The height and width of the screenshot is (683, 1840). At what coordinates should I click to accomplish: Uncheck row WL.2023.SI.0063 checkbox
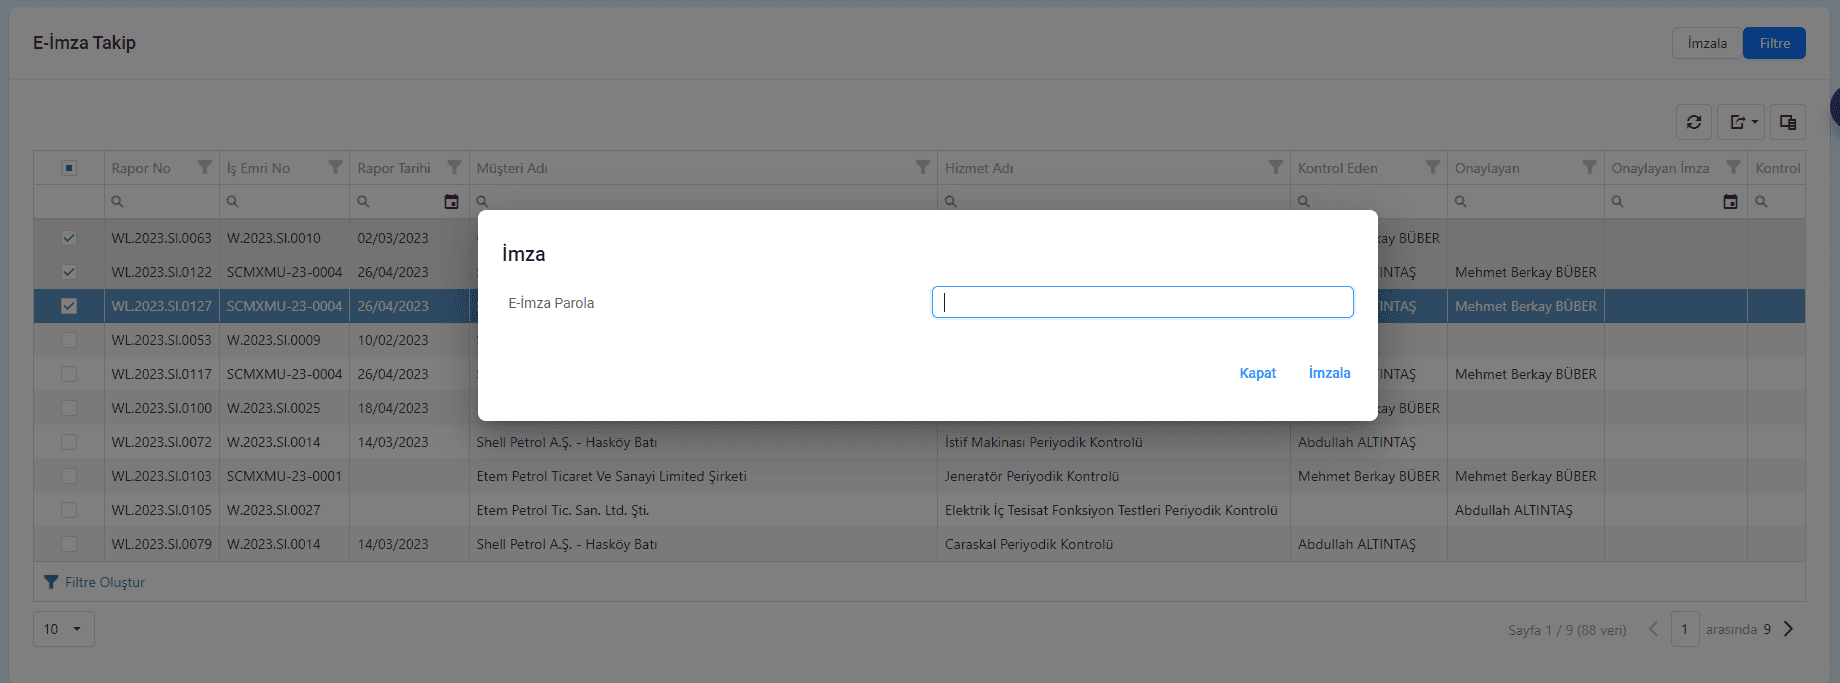click(x=69, y=238)
